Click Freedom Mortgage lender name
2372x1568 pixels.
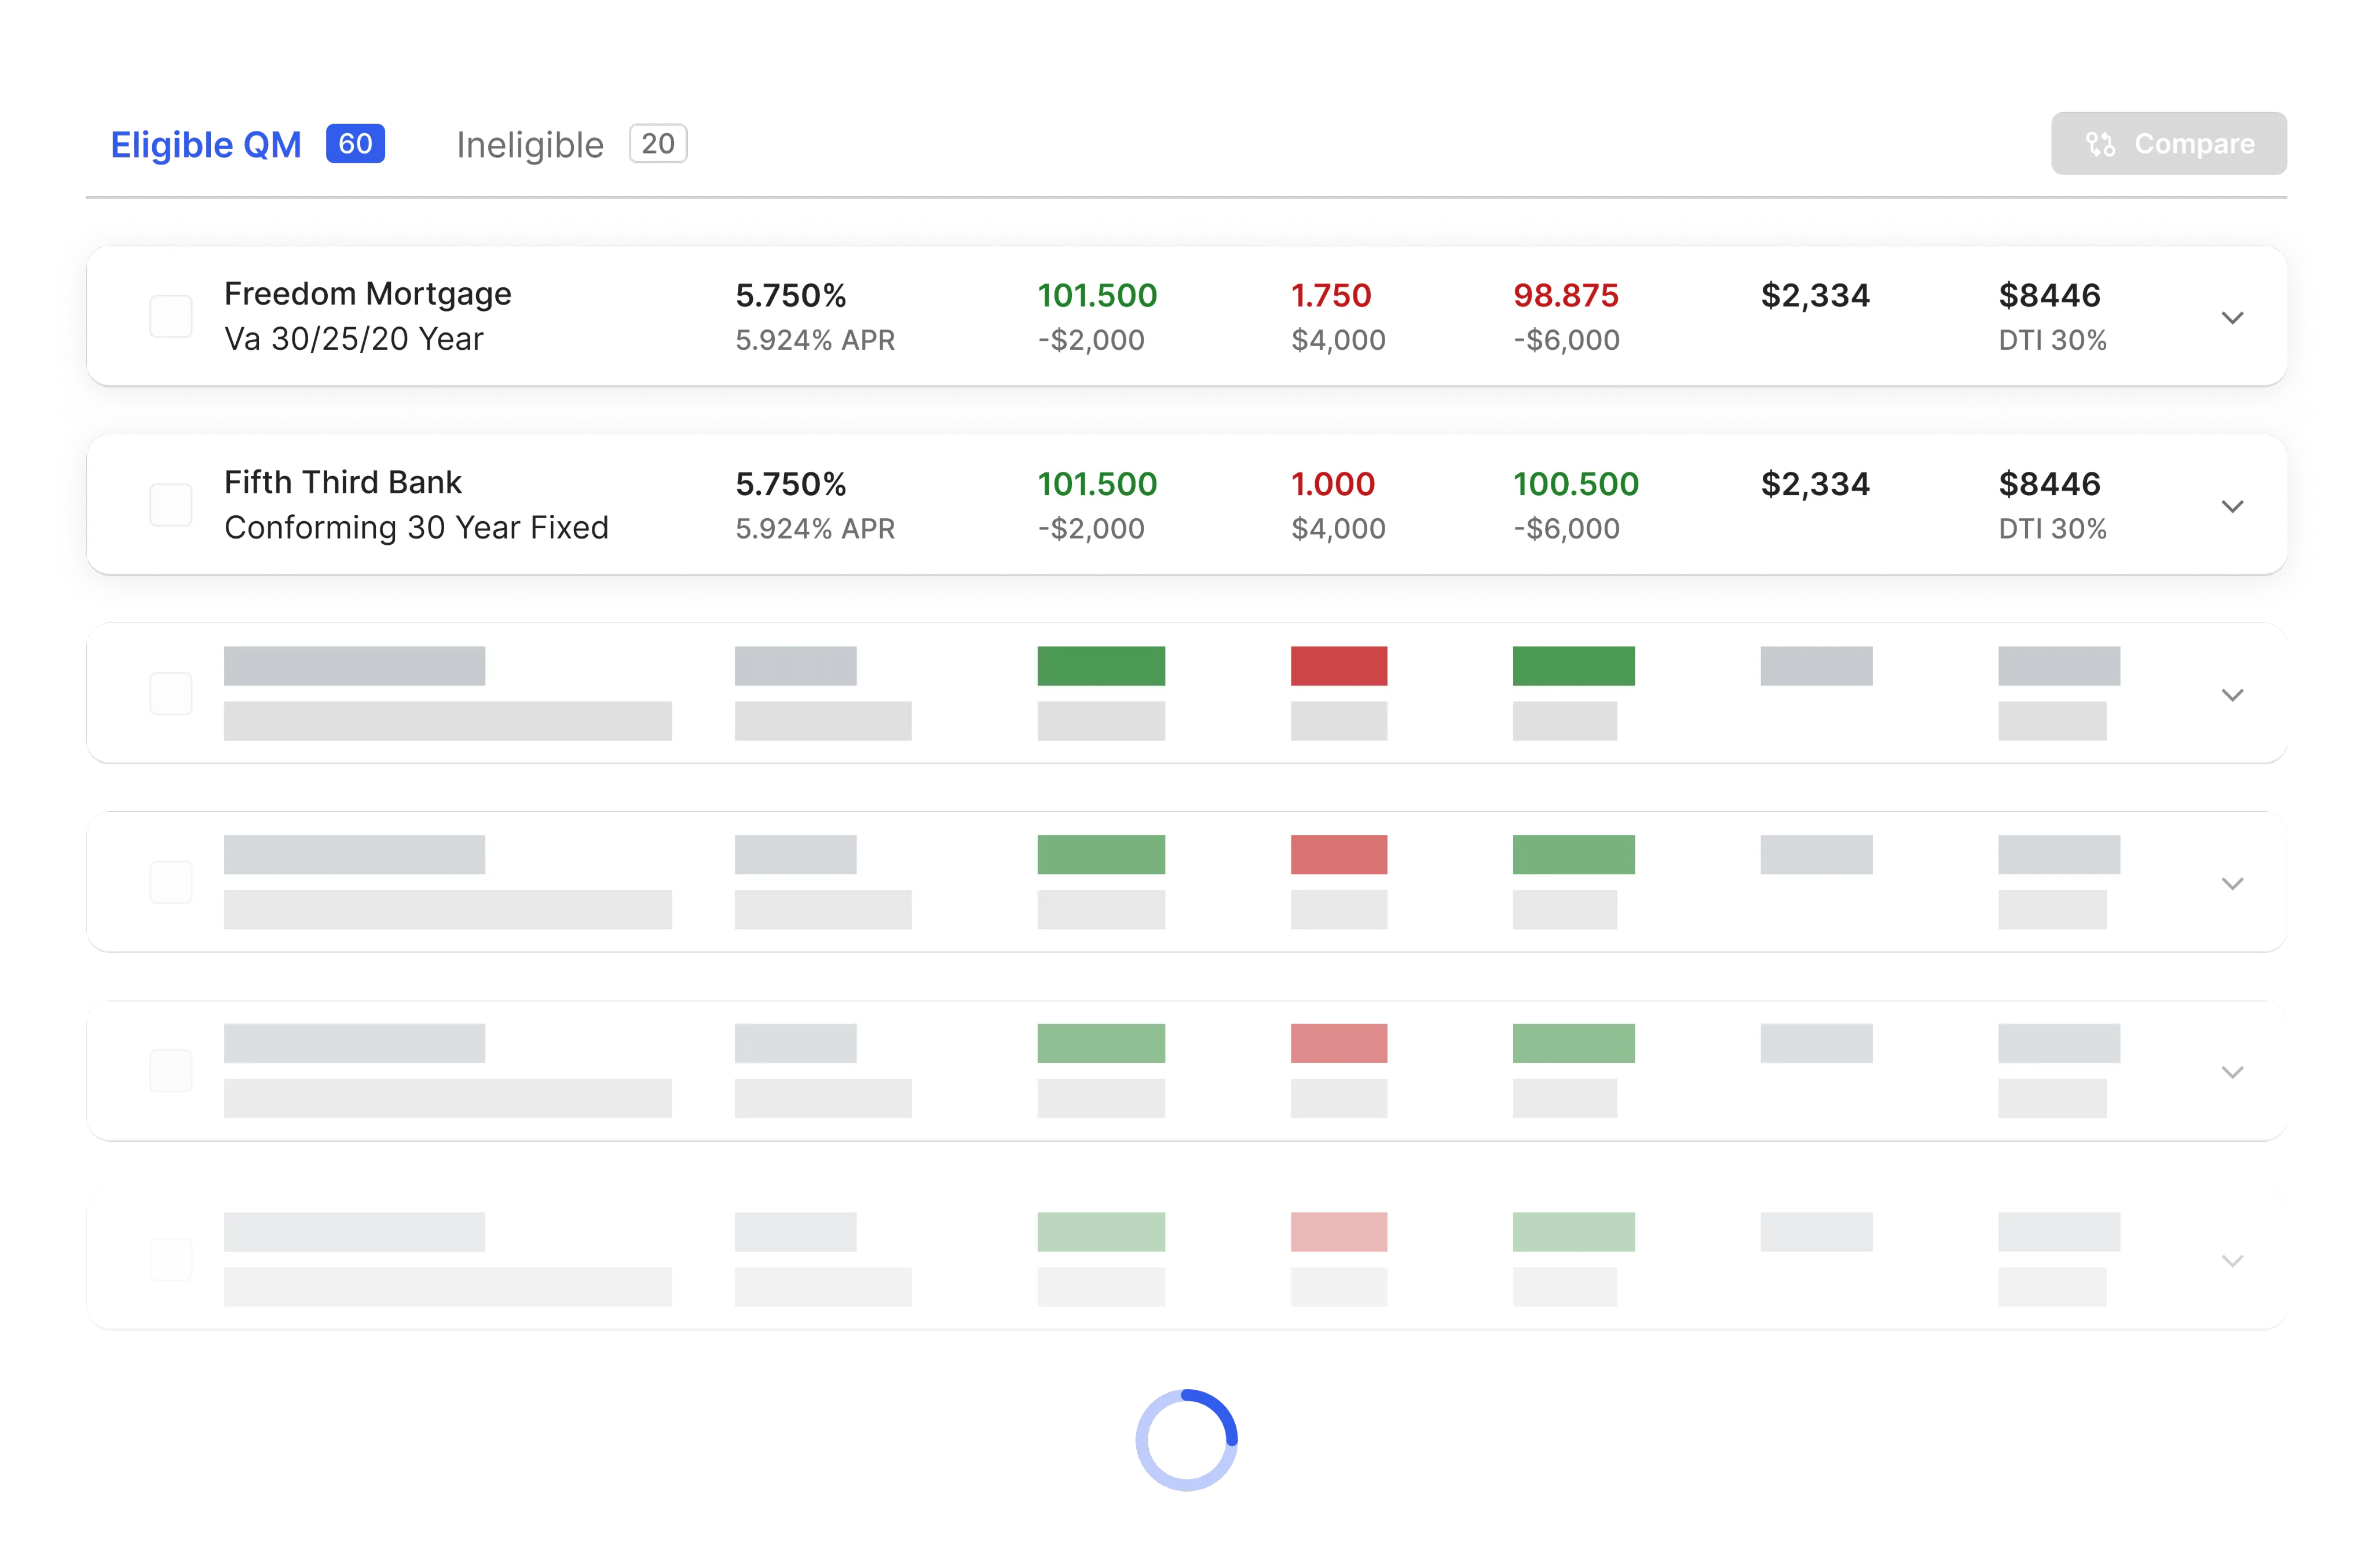(x=366, y=293)
